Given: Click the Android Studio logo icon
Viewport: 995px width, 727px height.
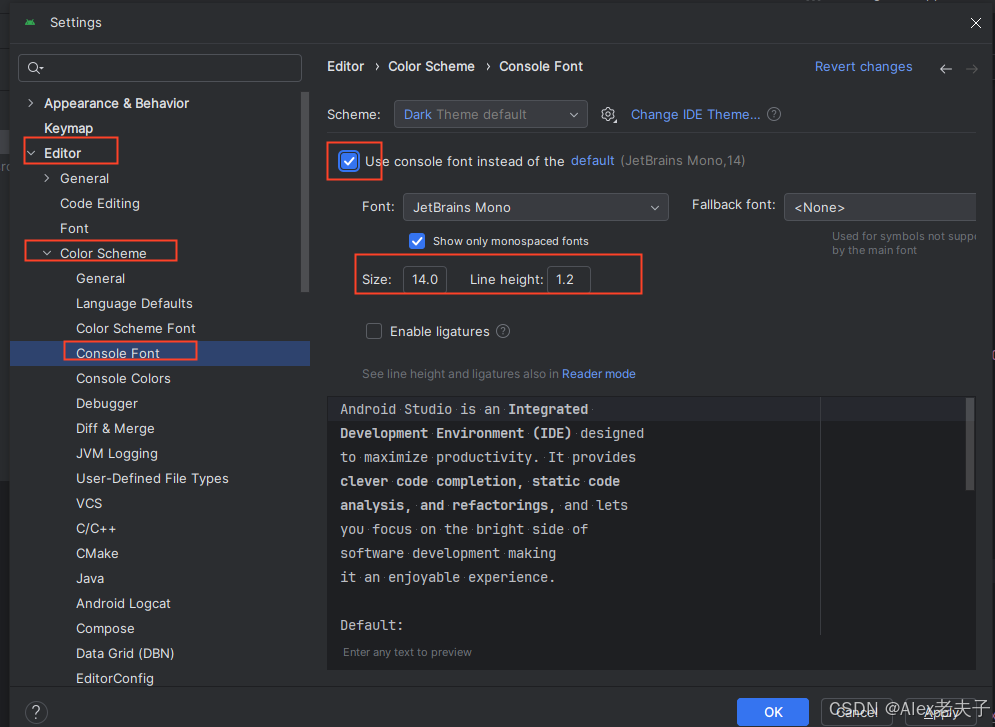Looking at the screenshot, I should [x=30, y=22].
